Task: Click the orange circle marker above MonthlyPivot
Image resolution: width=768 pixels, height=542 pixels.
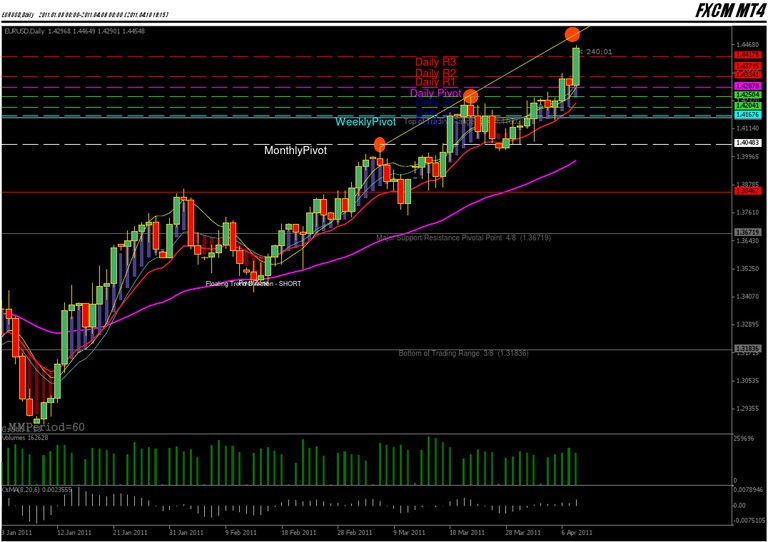Action: pos(380,145)
